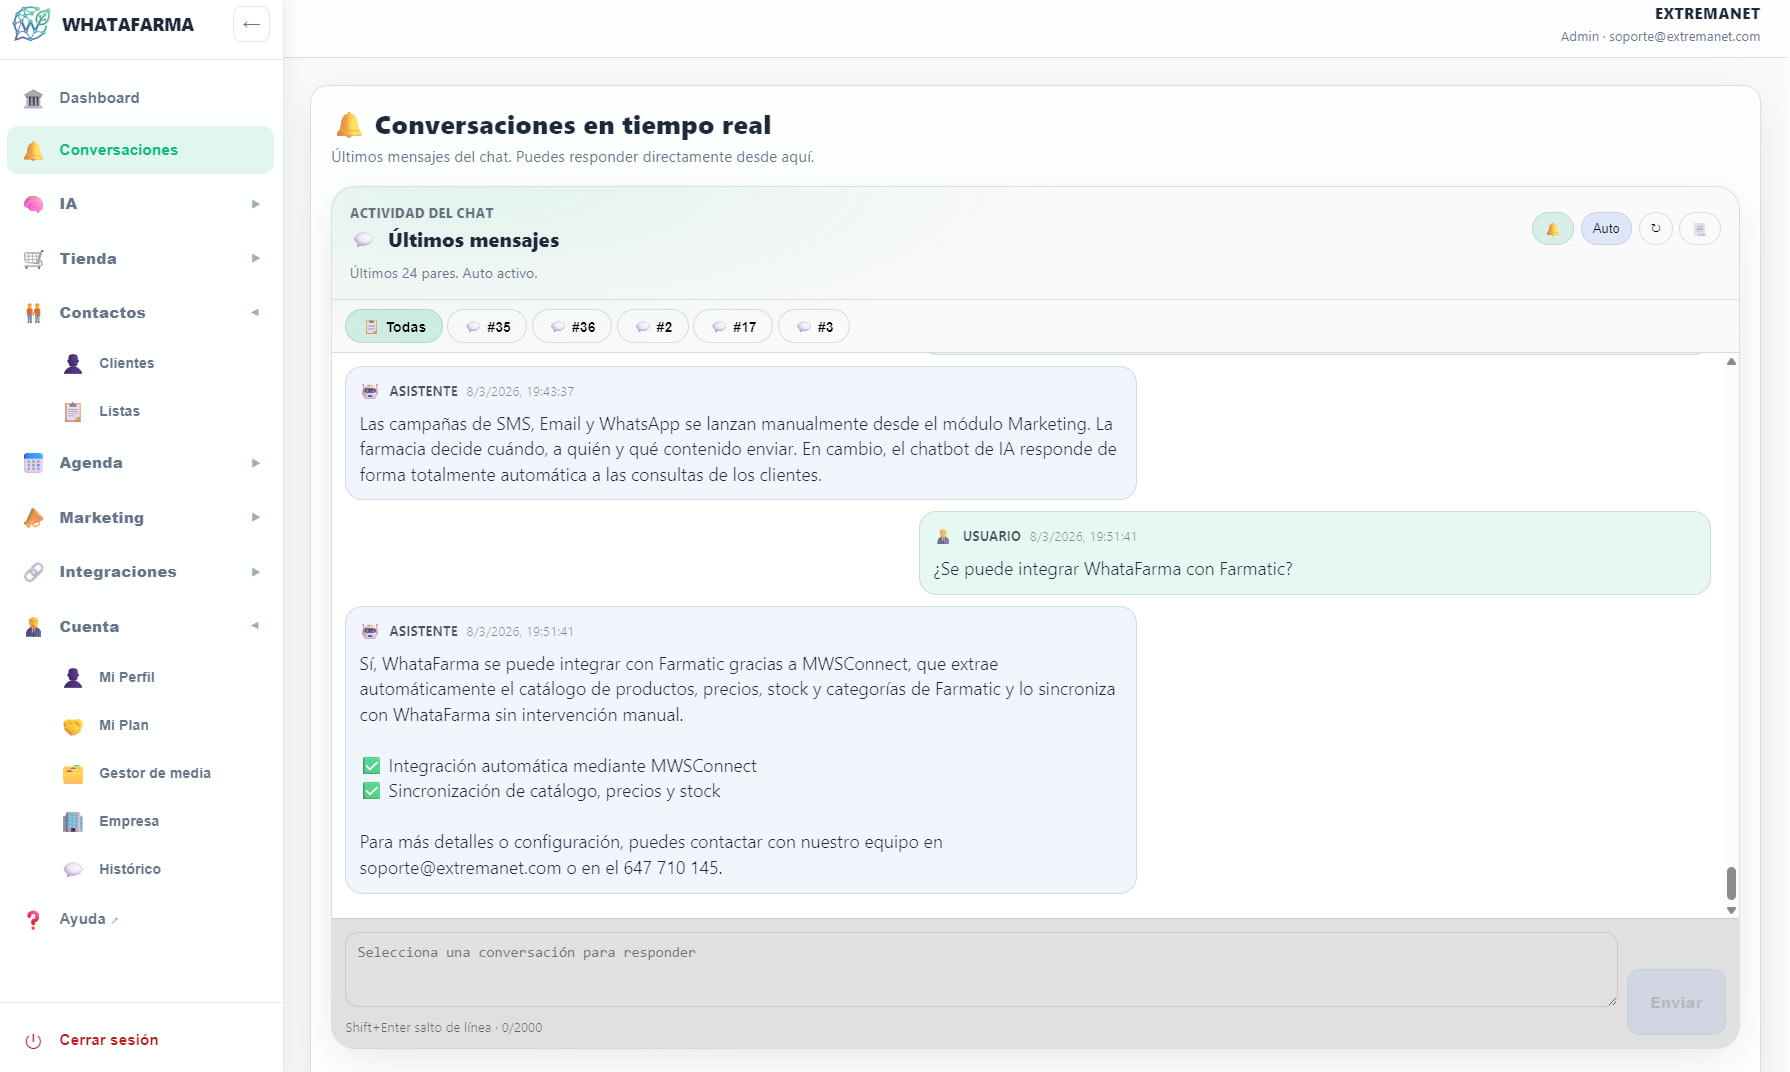Screen dimensions: 1790x1072
Task: Open Dashboard from the sidebar
Action: (x=99, y=98)
